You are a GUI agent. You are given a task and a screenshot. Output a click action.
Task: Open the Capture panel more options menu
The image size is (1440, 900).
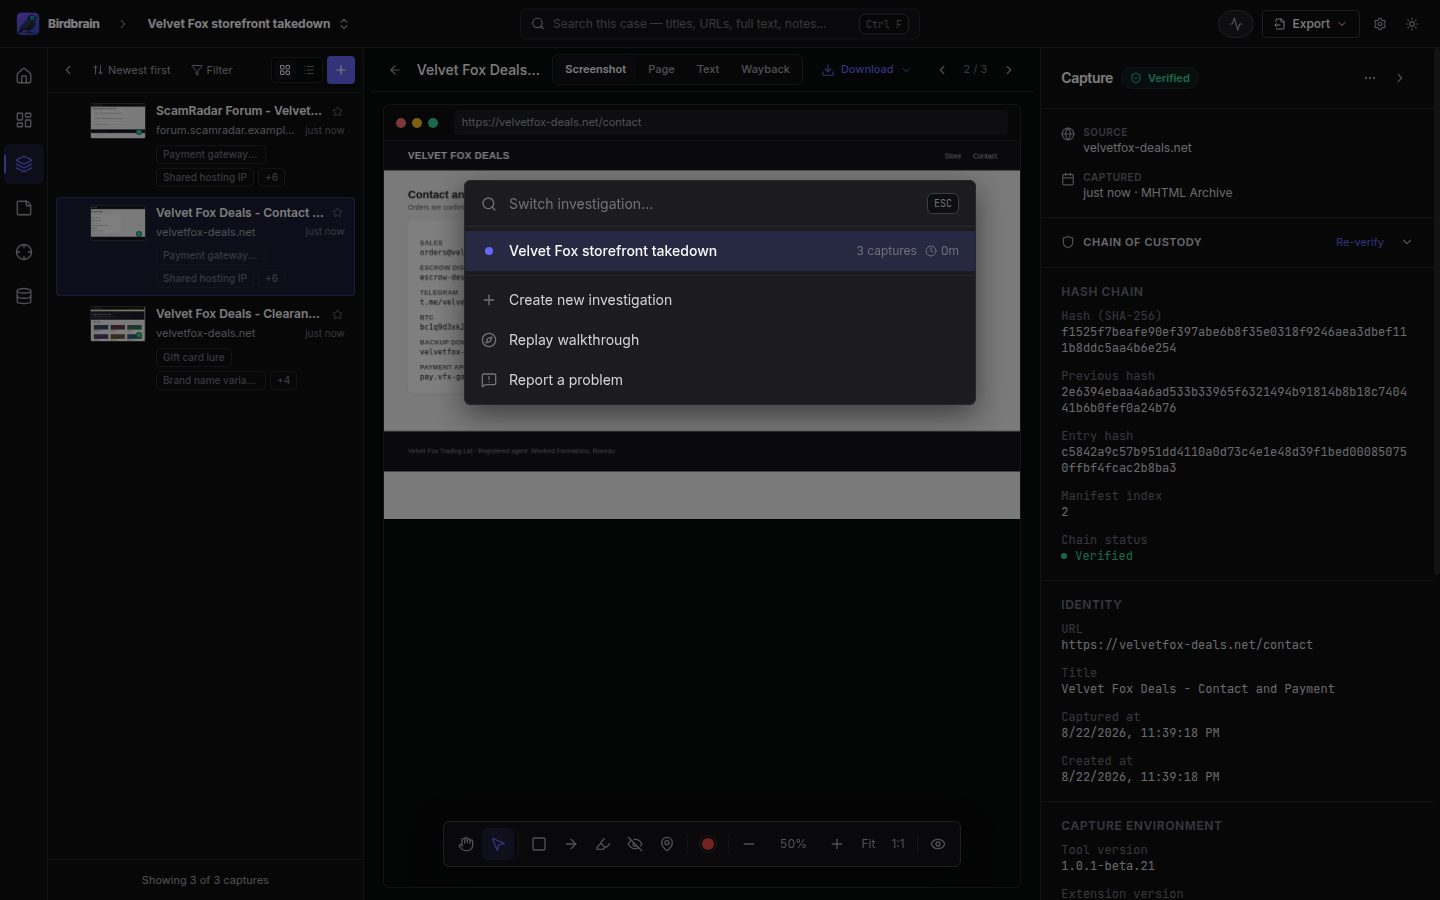coord(1370,78)
